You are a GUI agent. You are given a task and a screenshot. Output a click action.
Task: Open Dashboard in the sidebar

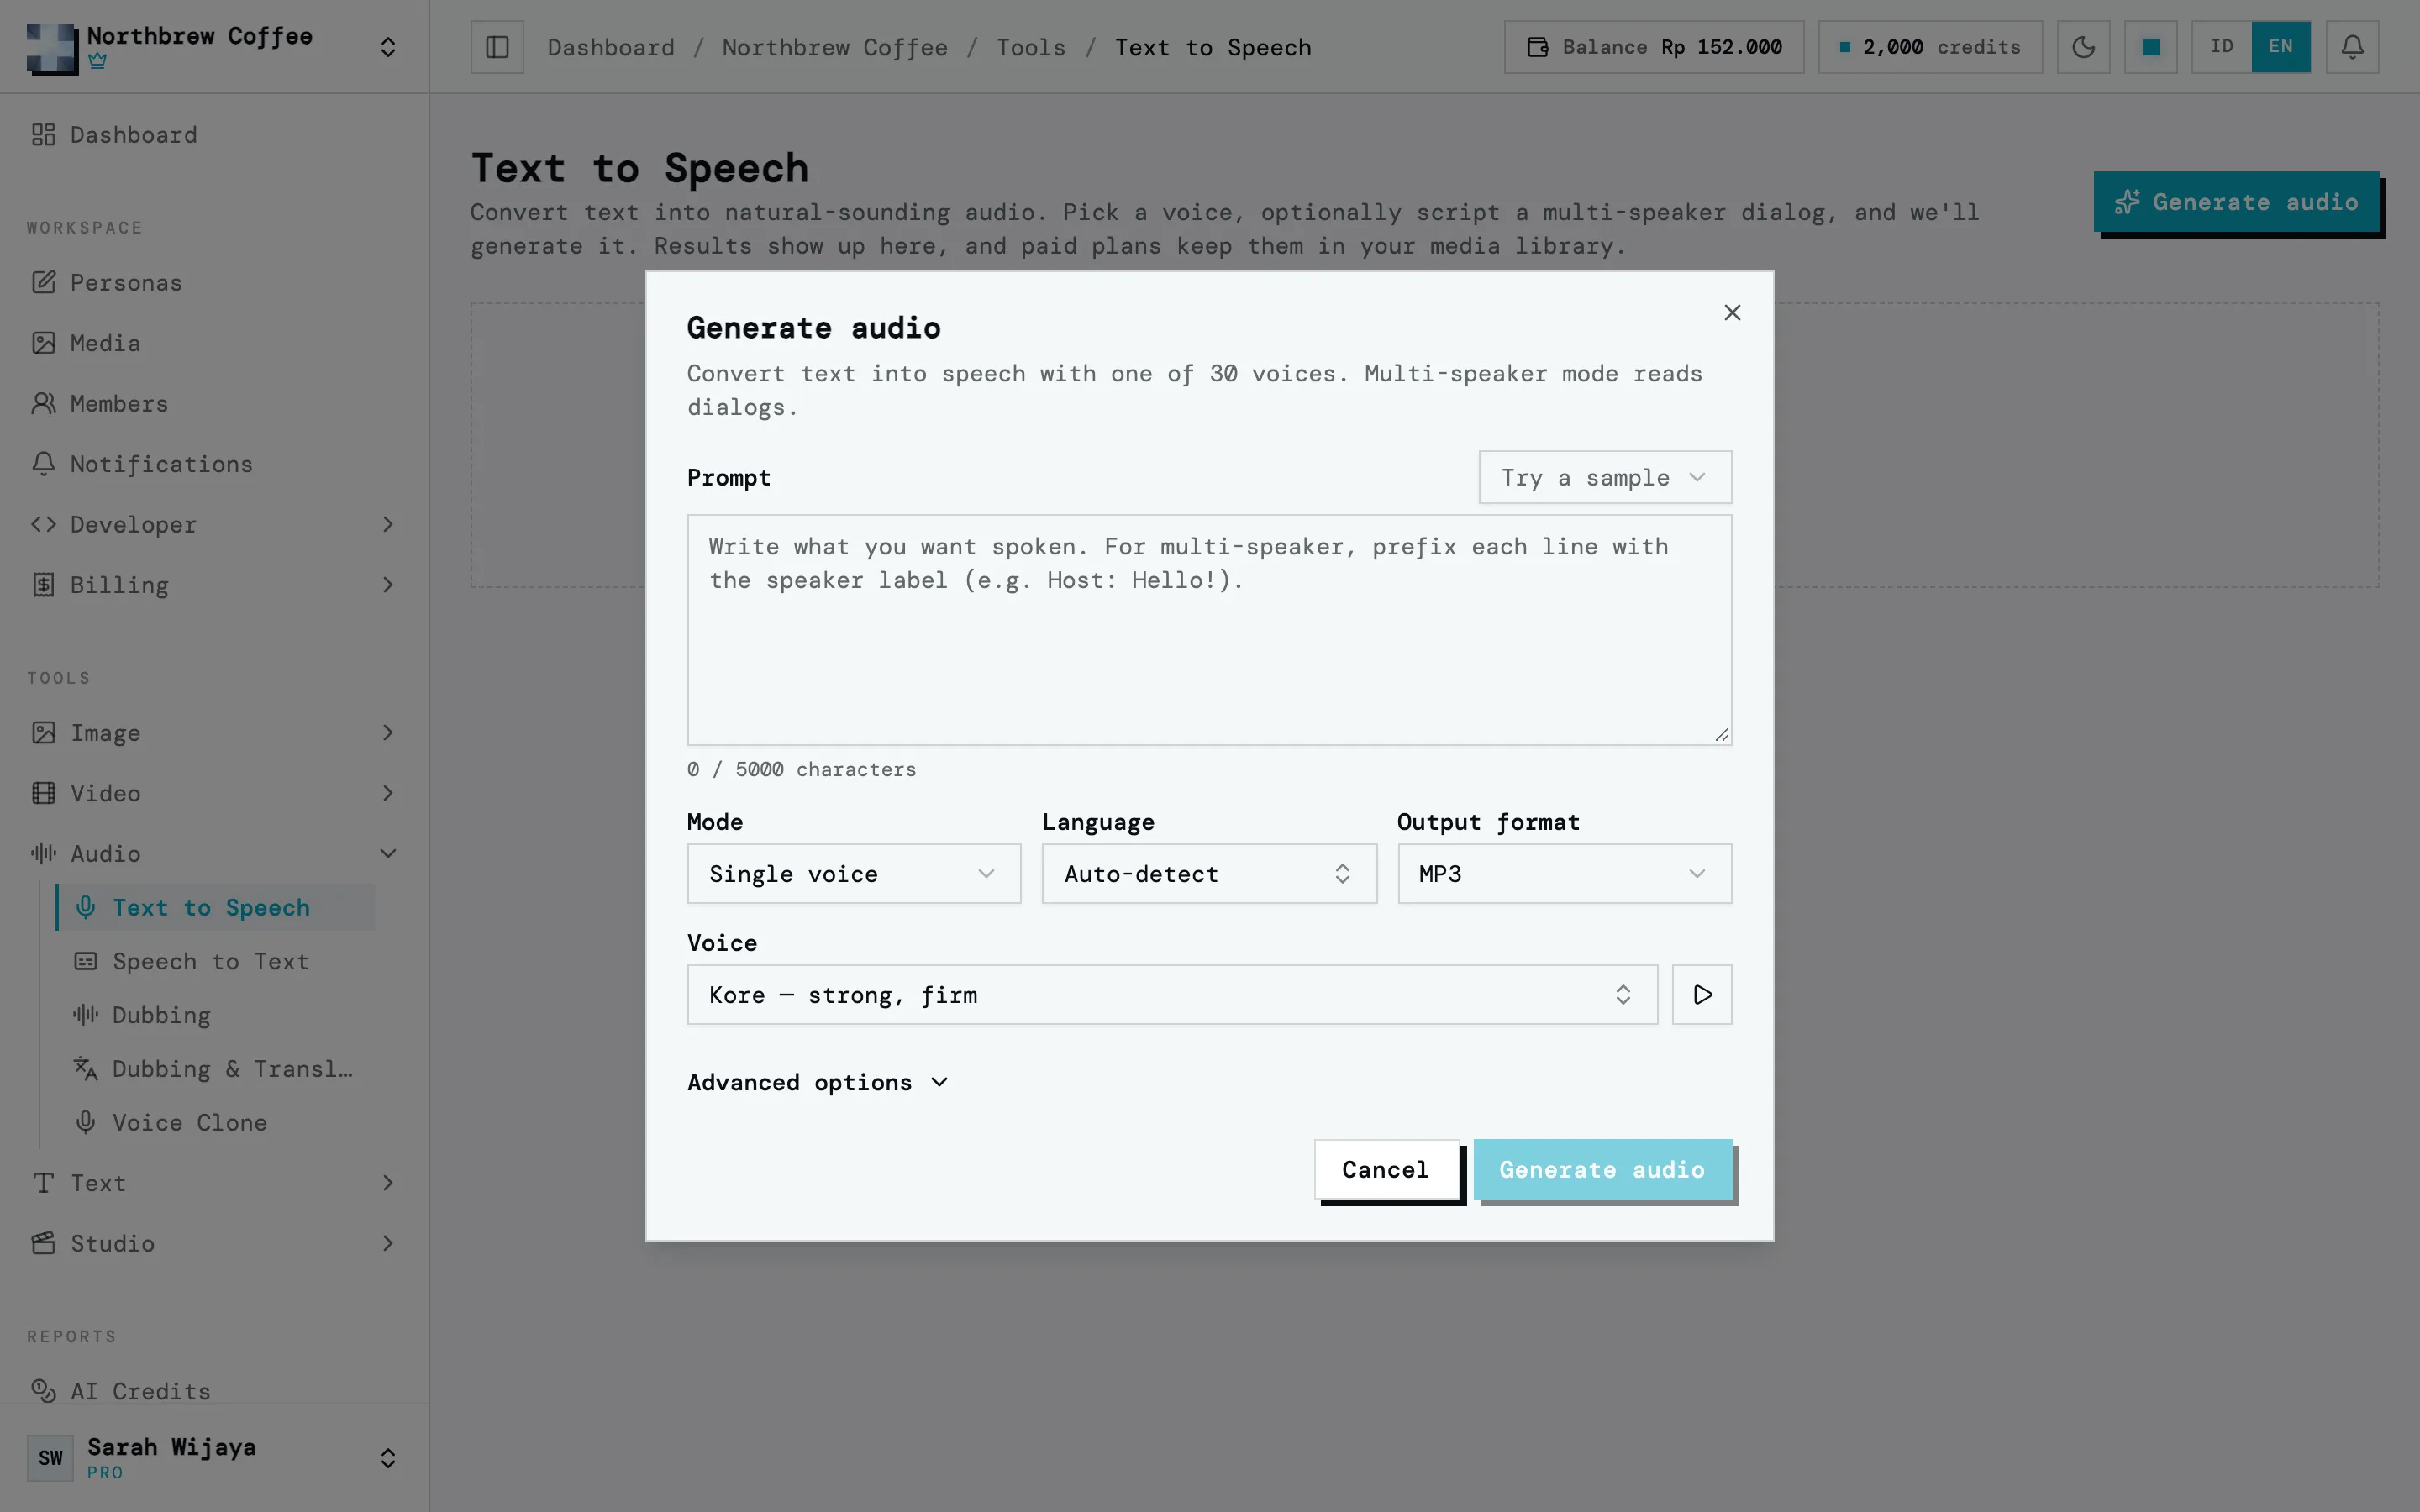214,134
